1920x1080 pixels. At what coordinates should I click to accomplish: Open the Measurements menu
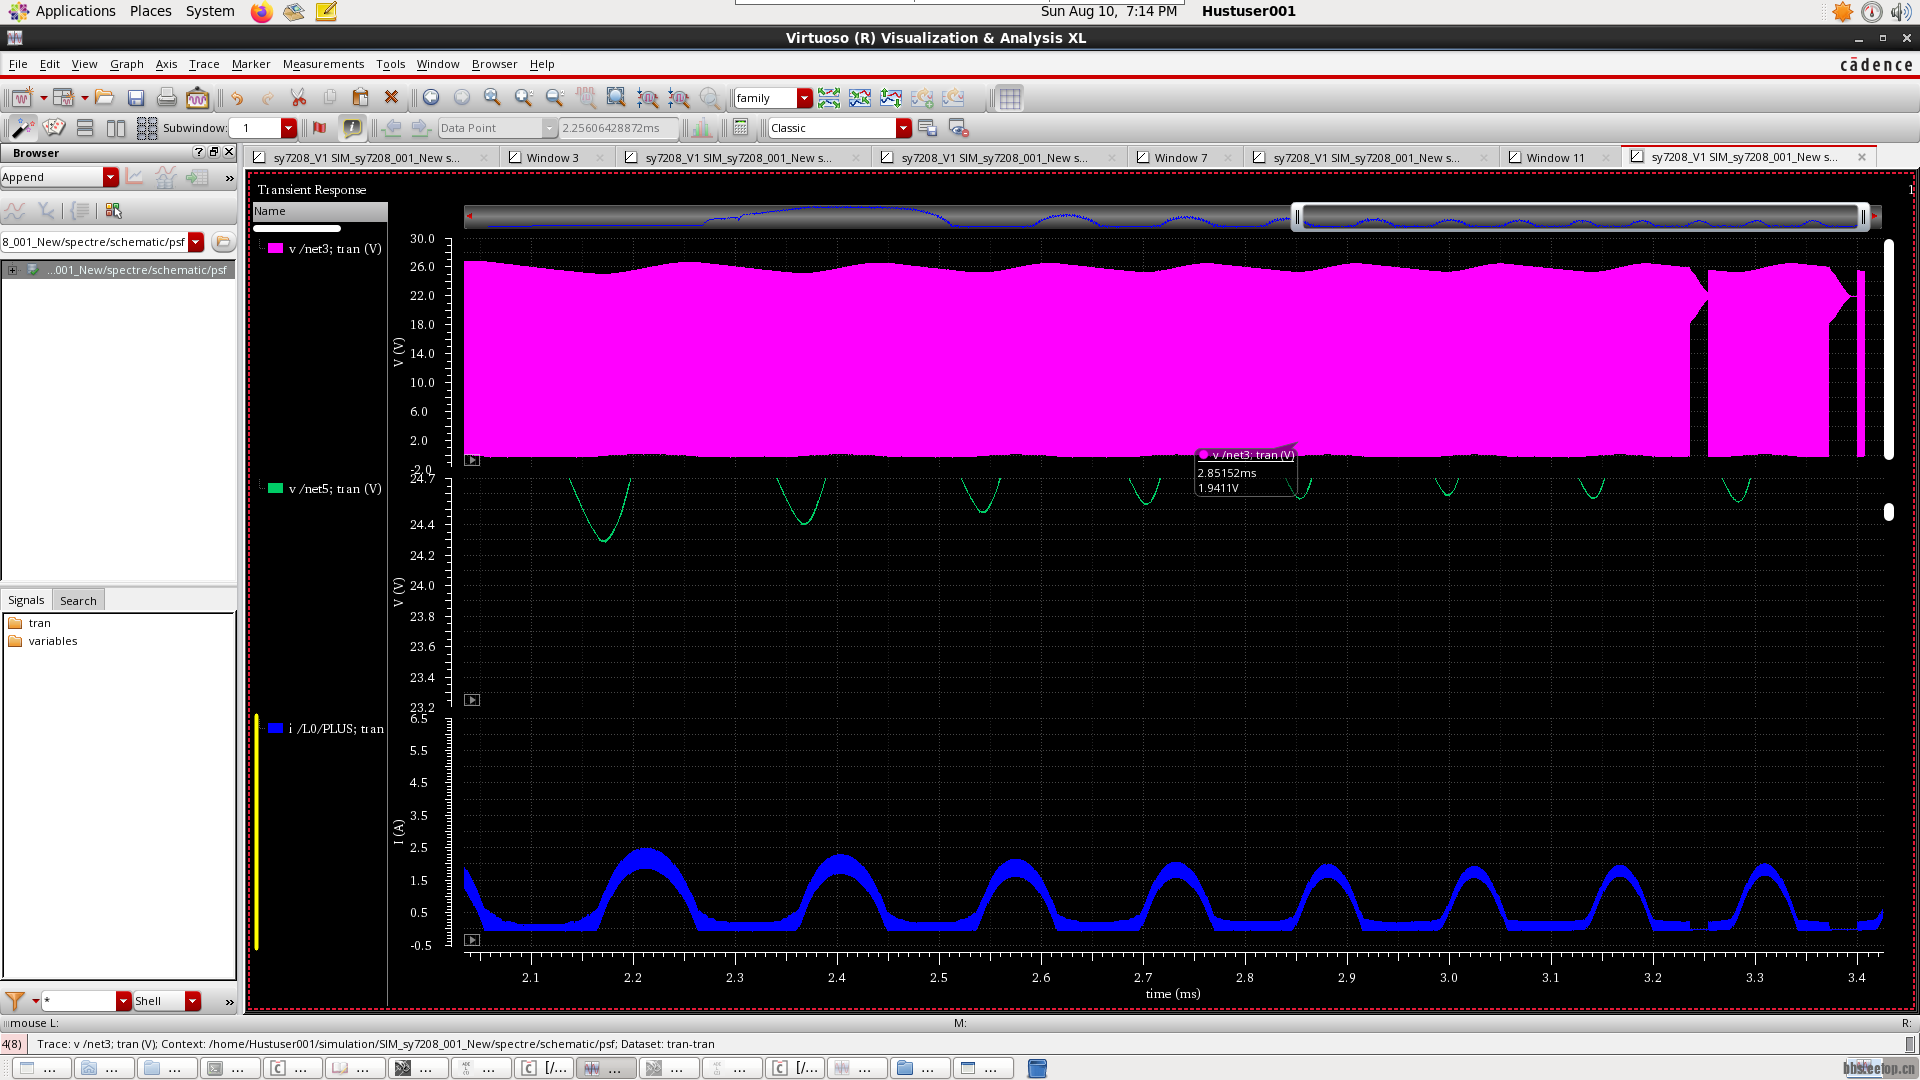click(323, 64)
